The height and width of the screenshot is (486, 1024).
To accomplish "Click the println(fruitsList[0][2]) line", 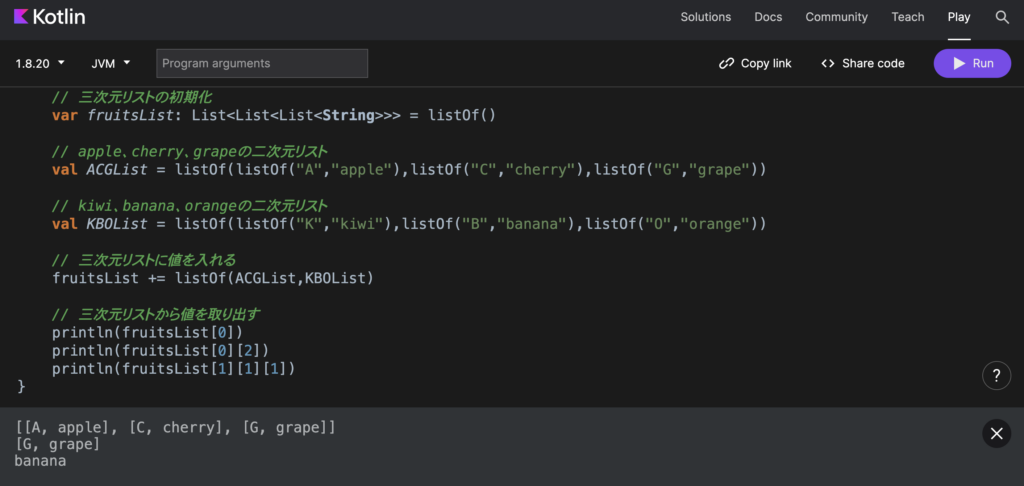I will (x=161, y=351).
